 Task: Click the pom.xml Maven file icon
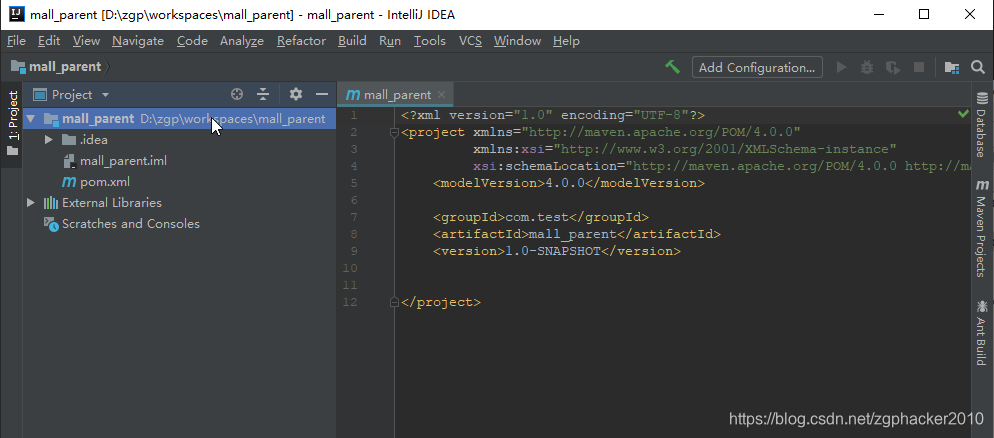click(68, 182)
